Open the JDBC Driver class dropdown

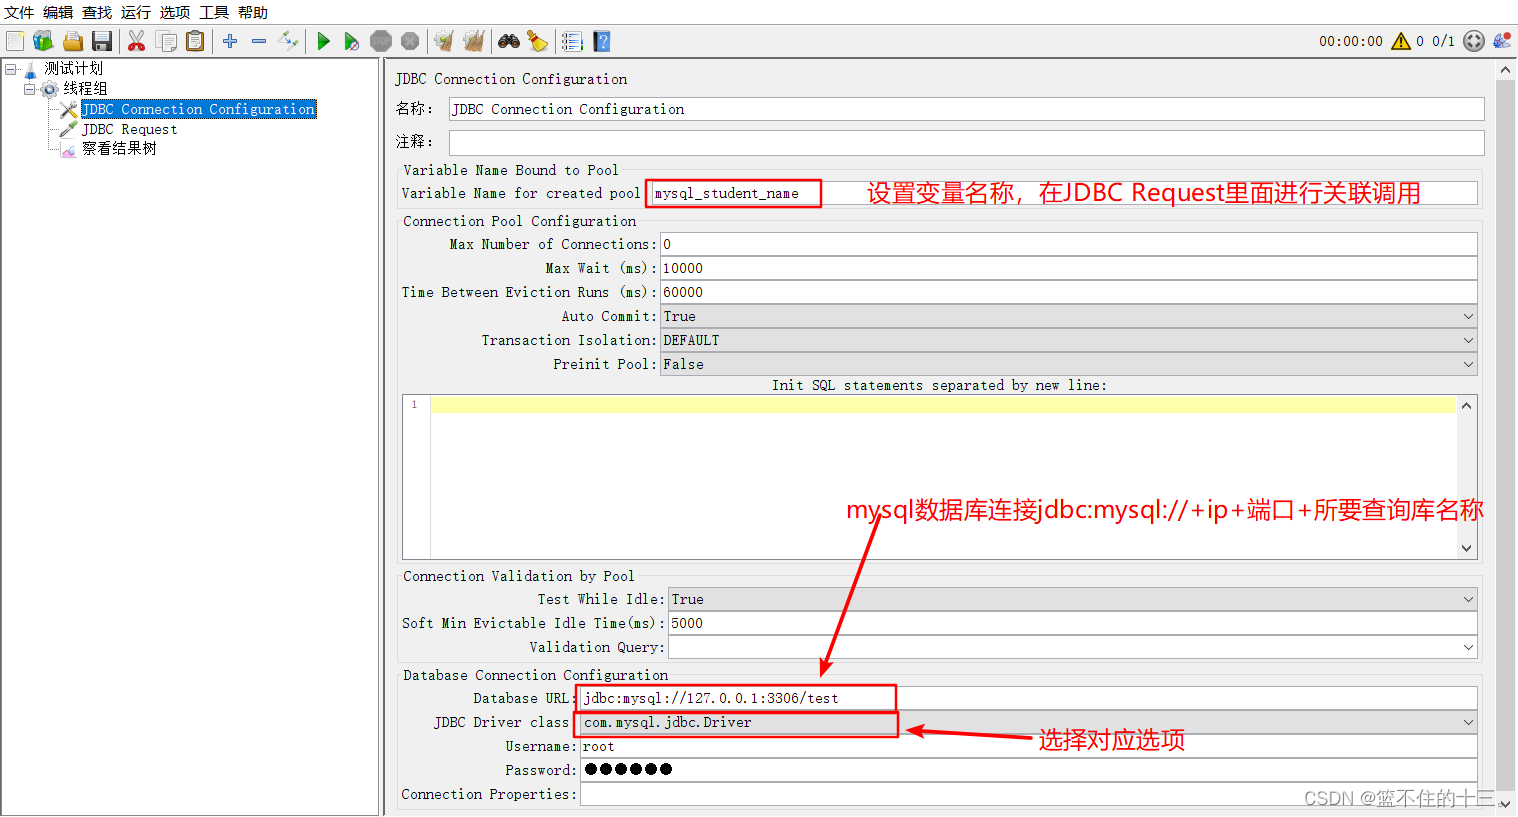point(1029,722)
